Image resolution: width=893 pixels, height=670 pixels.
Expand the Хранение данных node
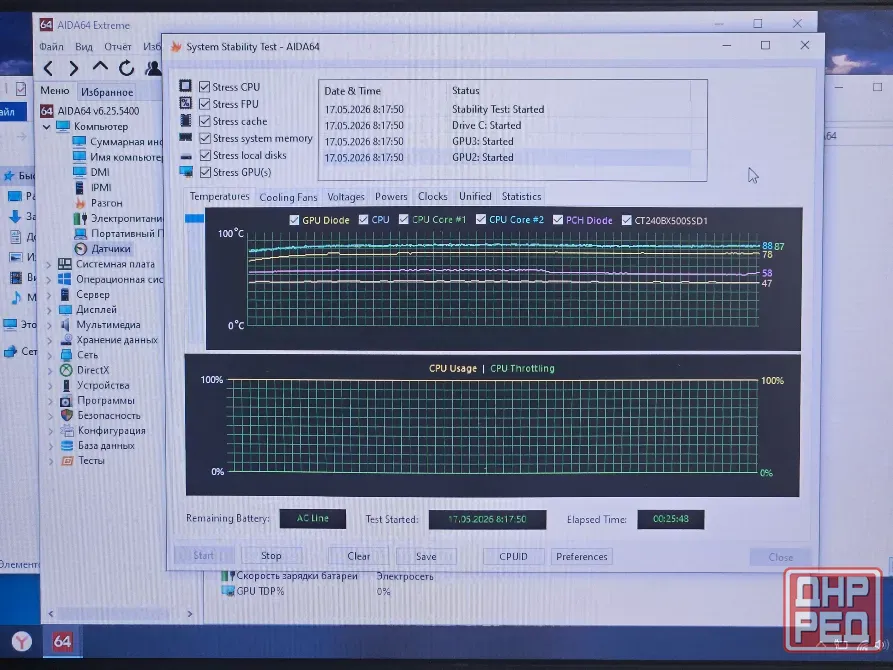(50, 341)
